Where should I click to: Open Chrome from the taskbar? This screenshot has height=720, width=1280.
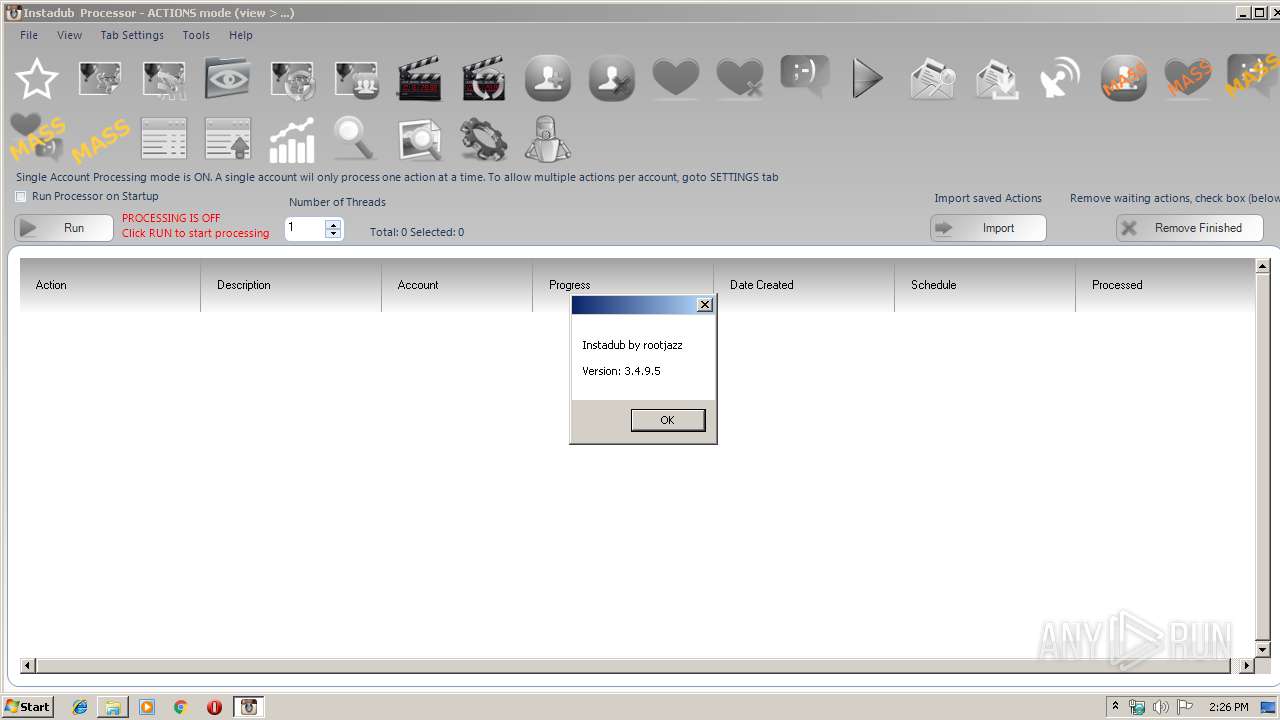(181, 707)
